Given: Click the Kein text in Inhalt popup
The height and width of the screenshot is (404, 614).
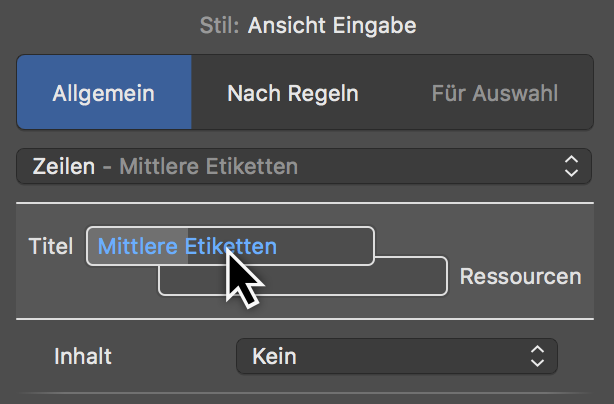Looking at the screenshot, I should pos(274,356).
